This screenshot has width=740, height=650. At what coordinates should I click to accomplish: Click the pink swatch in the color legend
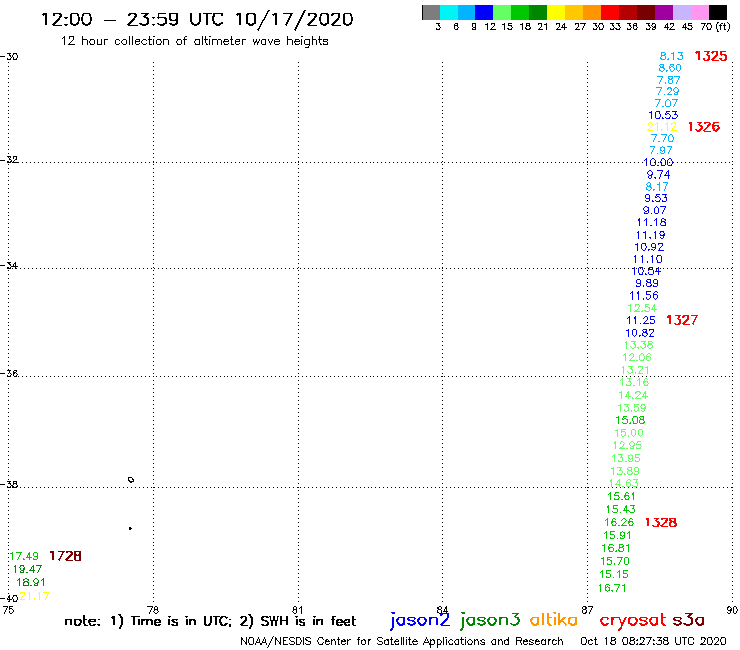coord(699,12)
